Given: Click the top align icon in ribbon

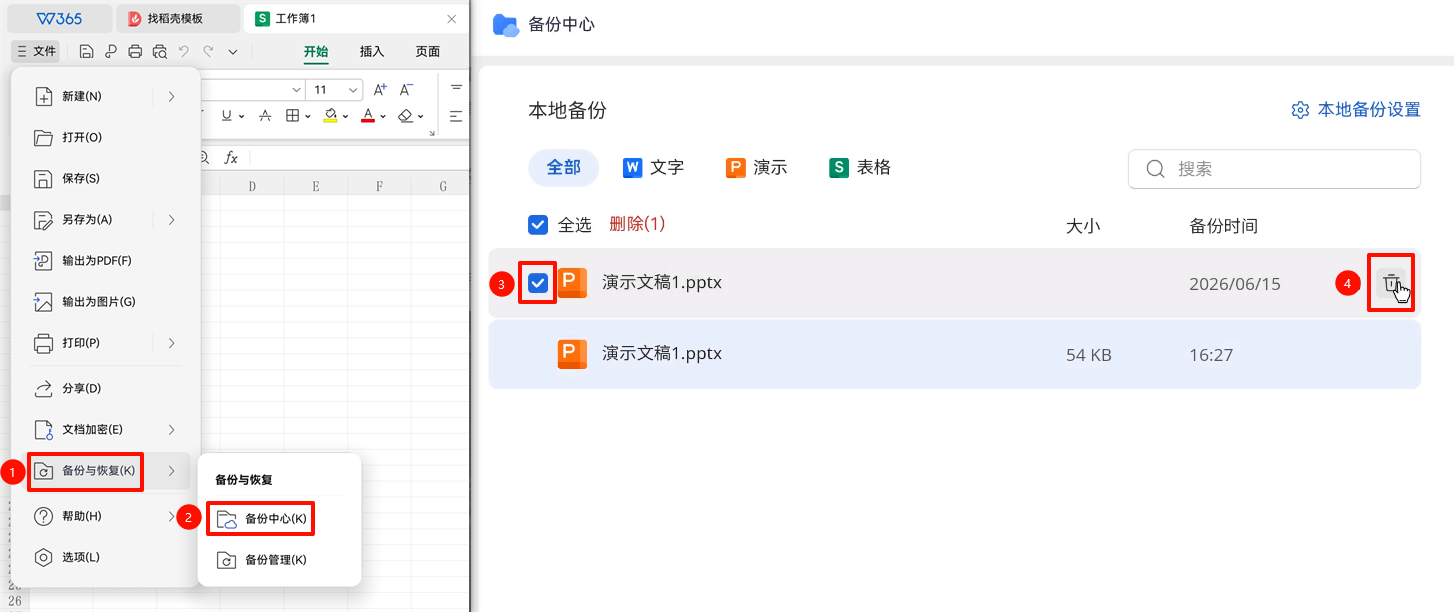Looking at the screenshot, I should (456, 89).
